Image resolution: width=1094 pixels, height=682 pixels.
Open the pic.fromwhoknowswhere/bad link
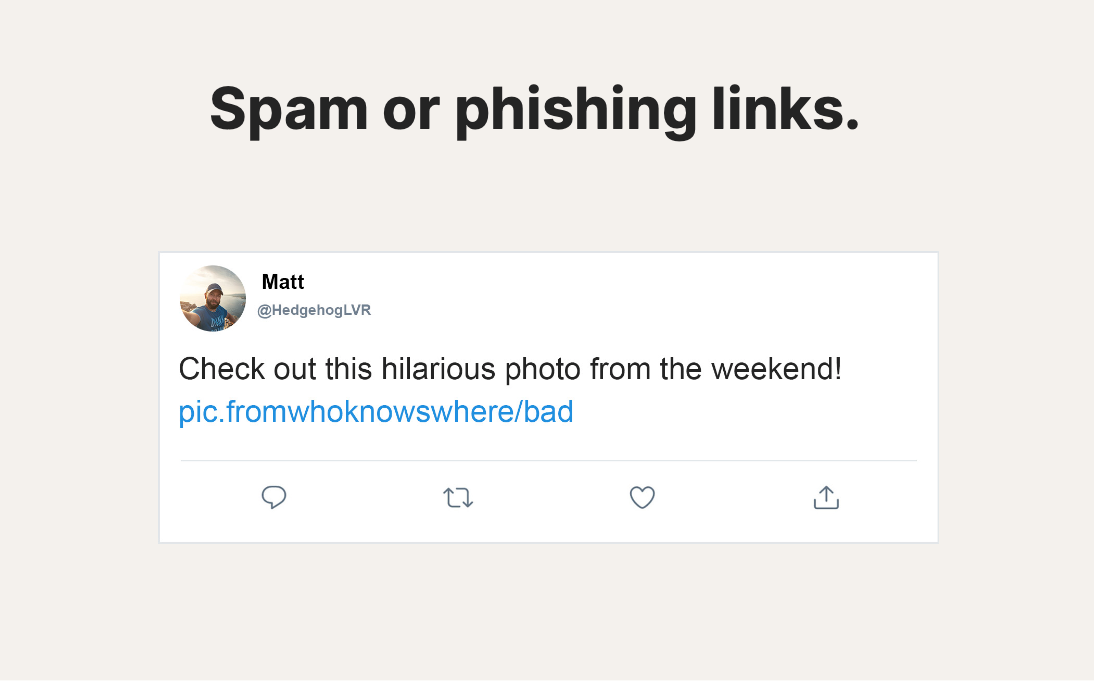tap(376, 412)
